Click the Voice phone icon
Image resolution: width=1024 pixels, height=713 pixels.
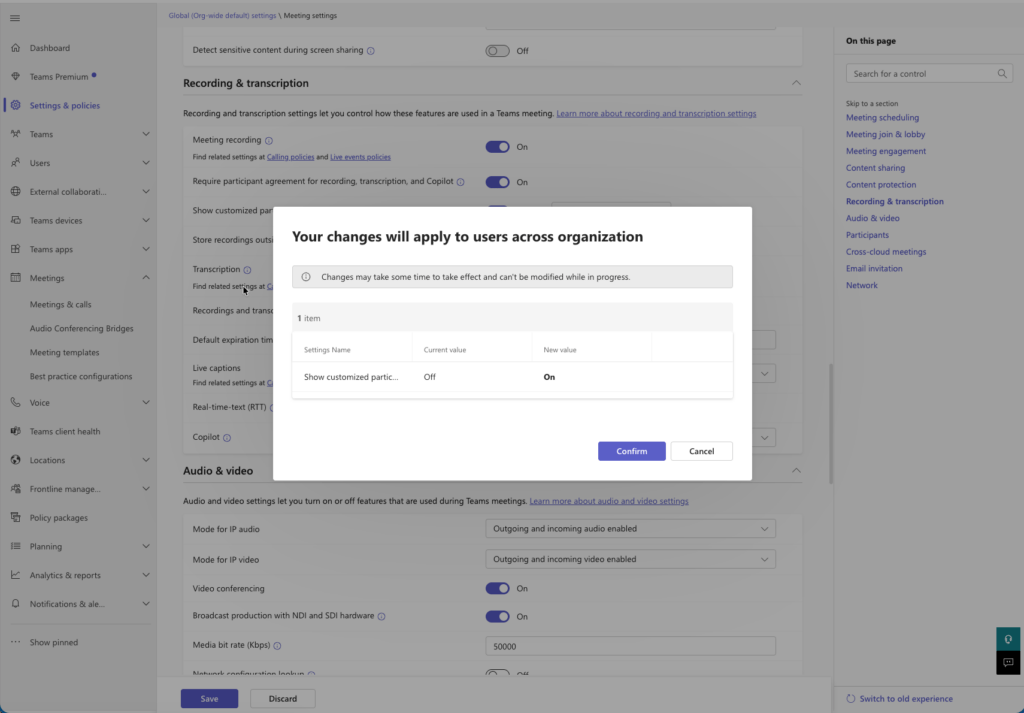coord(15,403)
